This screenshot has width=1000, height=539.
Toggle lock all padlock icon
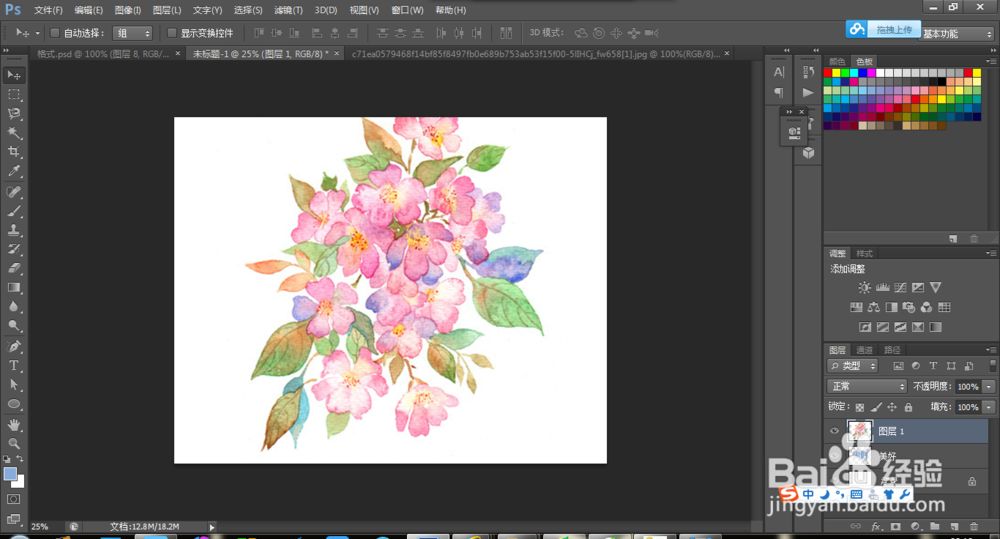[x=908, y=407]
